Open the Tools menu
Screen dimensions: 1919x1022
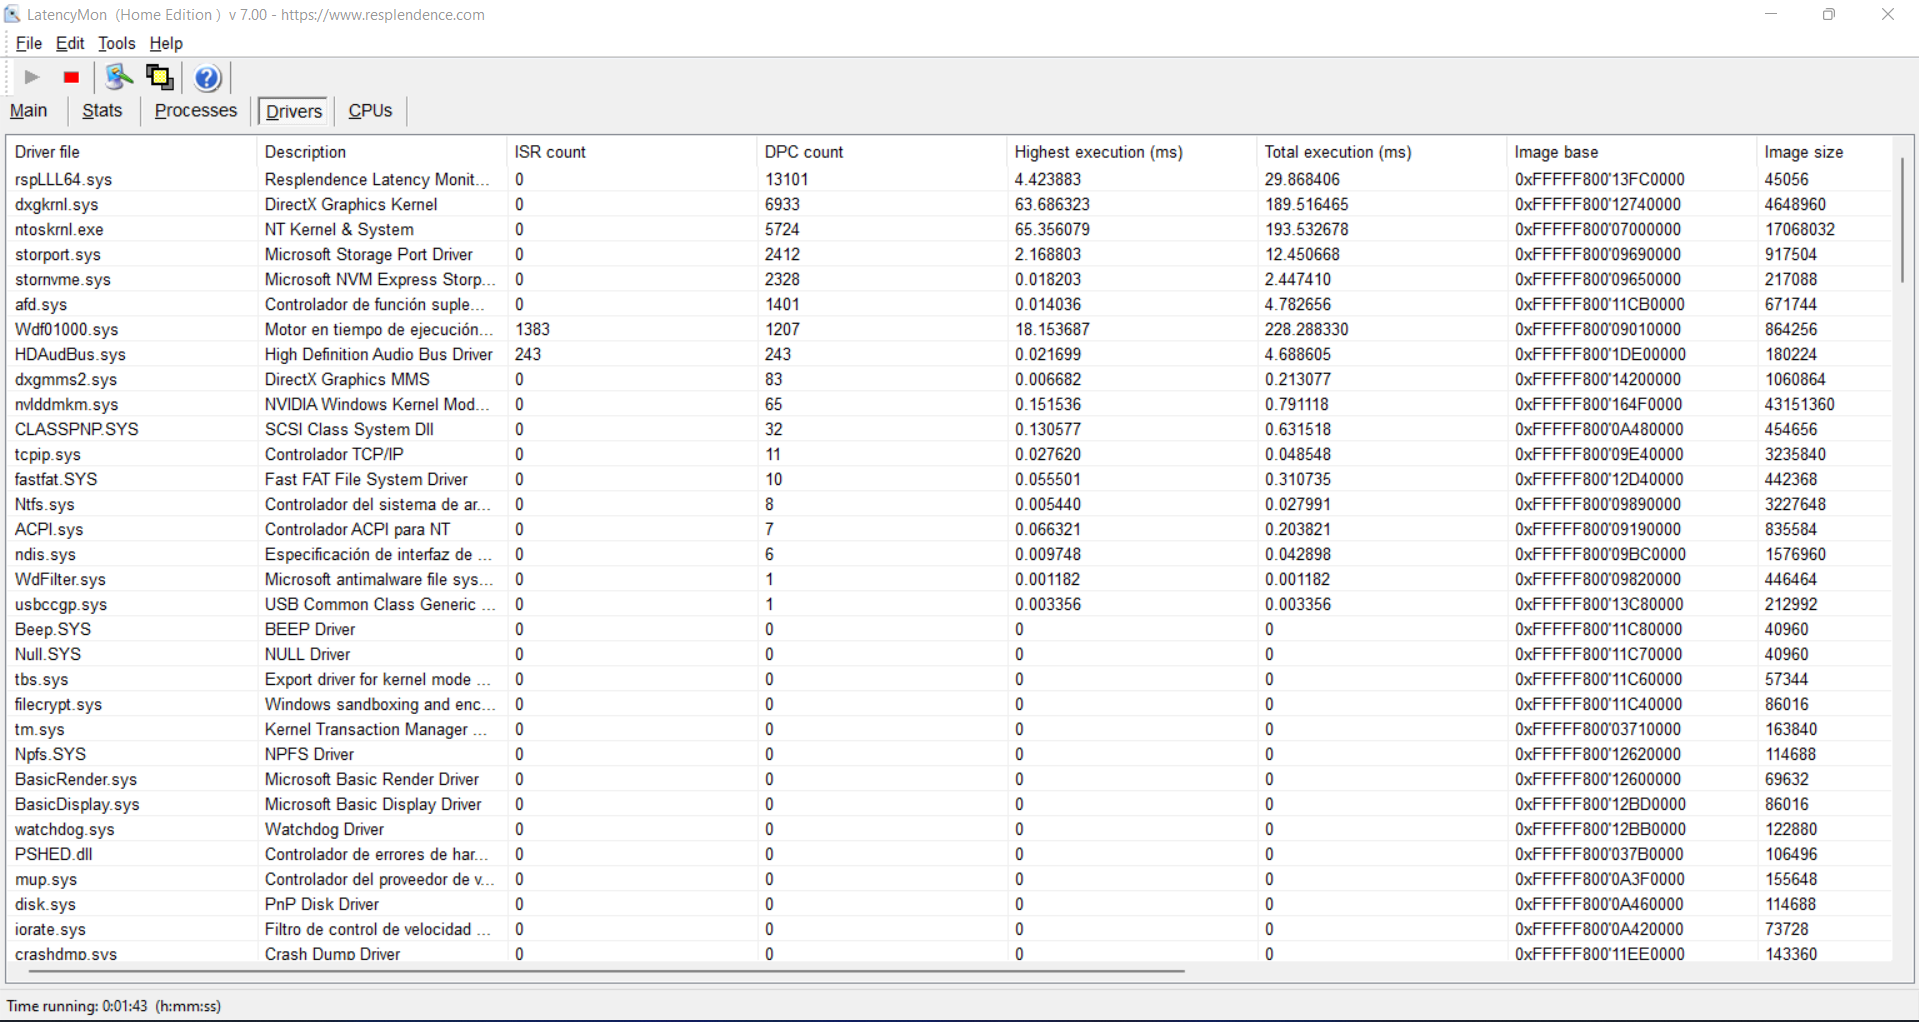pyautogui.click(x=116, y=43)
